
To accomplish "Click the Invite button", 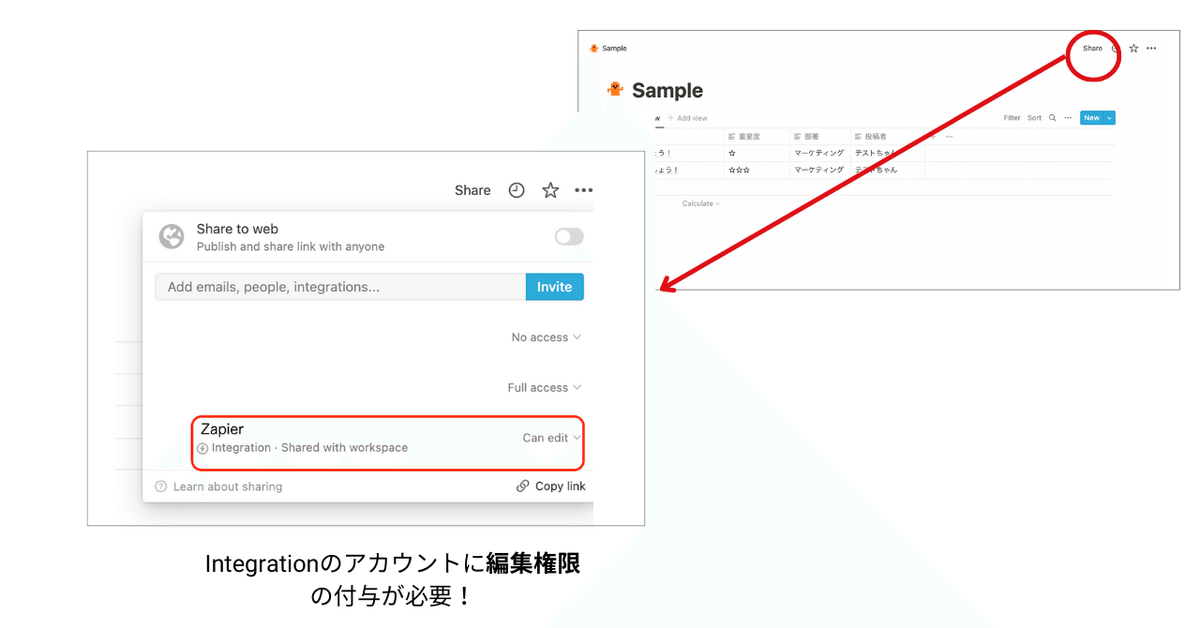I will (x=555, y=287).
